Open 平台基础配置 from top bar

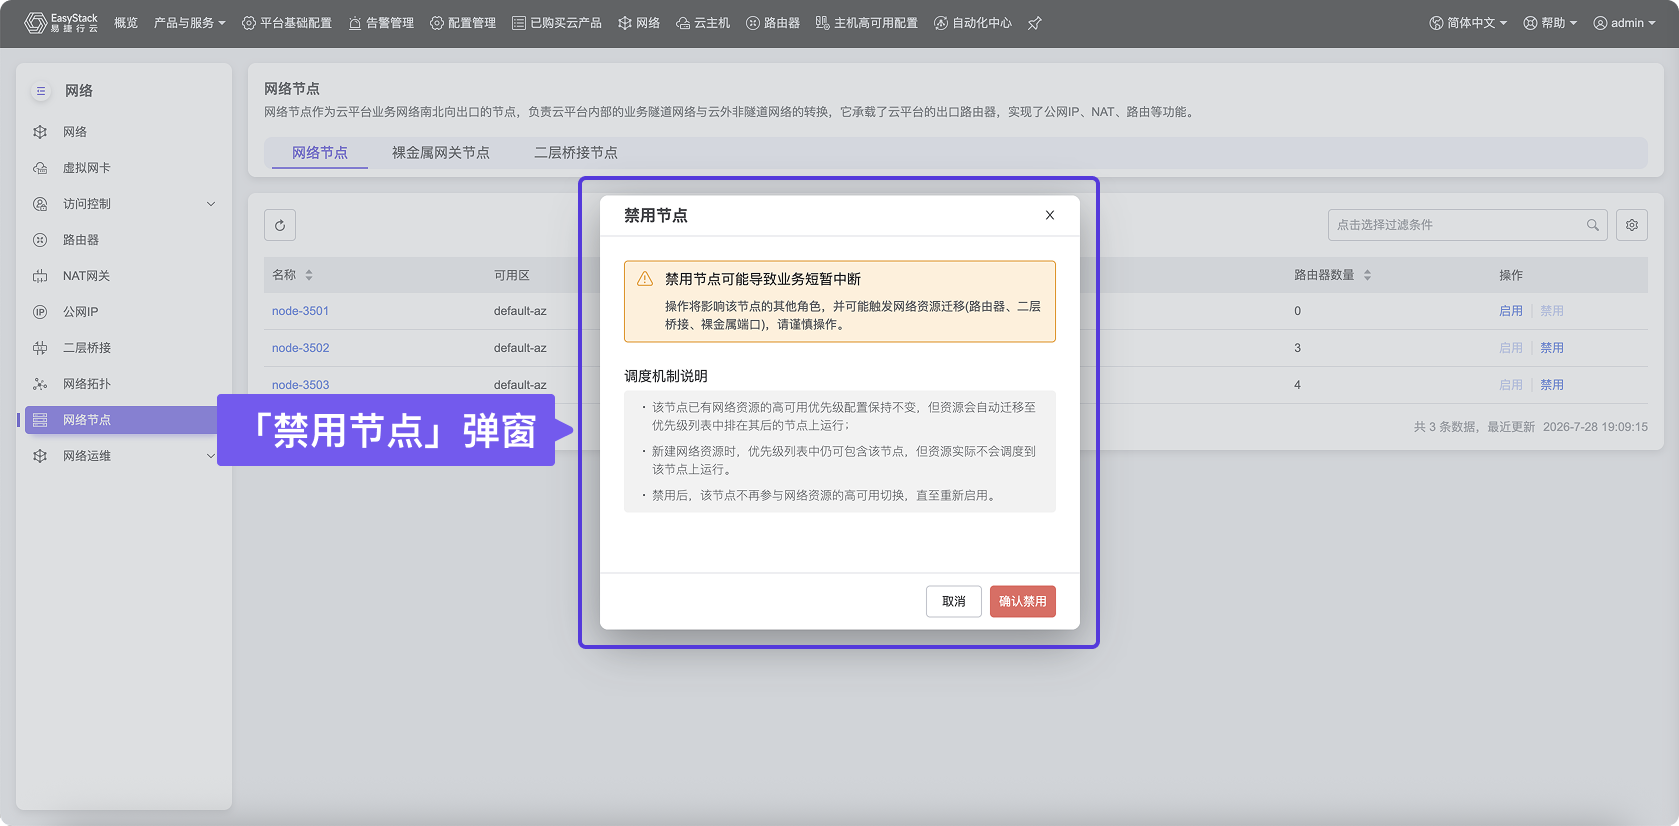[x=287, y=23]
